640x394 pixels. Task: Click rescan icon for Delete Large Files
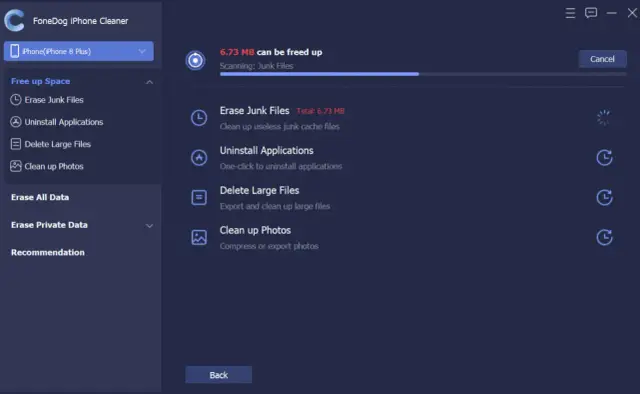[604, 197]
